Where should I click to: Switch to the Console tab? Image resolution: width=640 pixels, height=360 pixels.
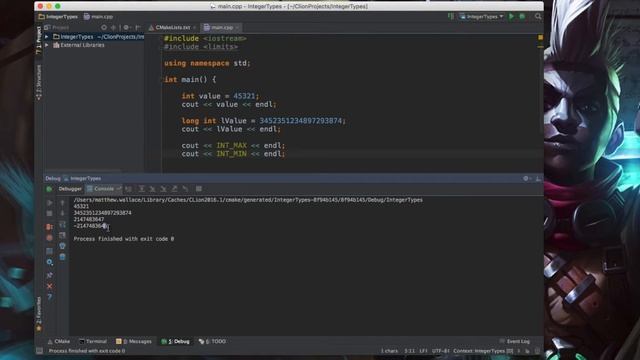click(x=104, y=189)
